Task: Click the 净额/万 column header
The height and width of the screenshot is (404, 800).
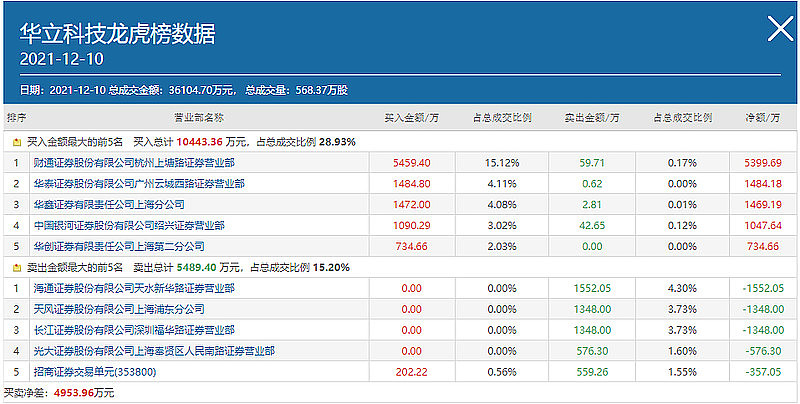Action: click(x=762, y=119)
